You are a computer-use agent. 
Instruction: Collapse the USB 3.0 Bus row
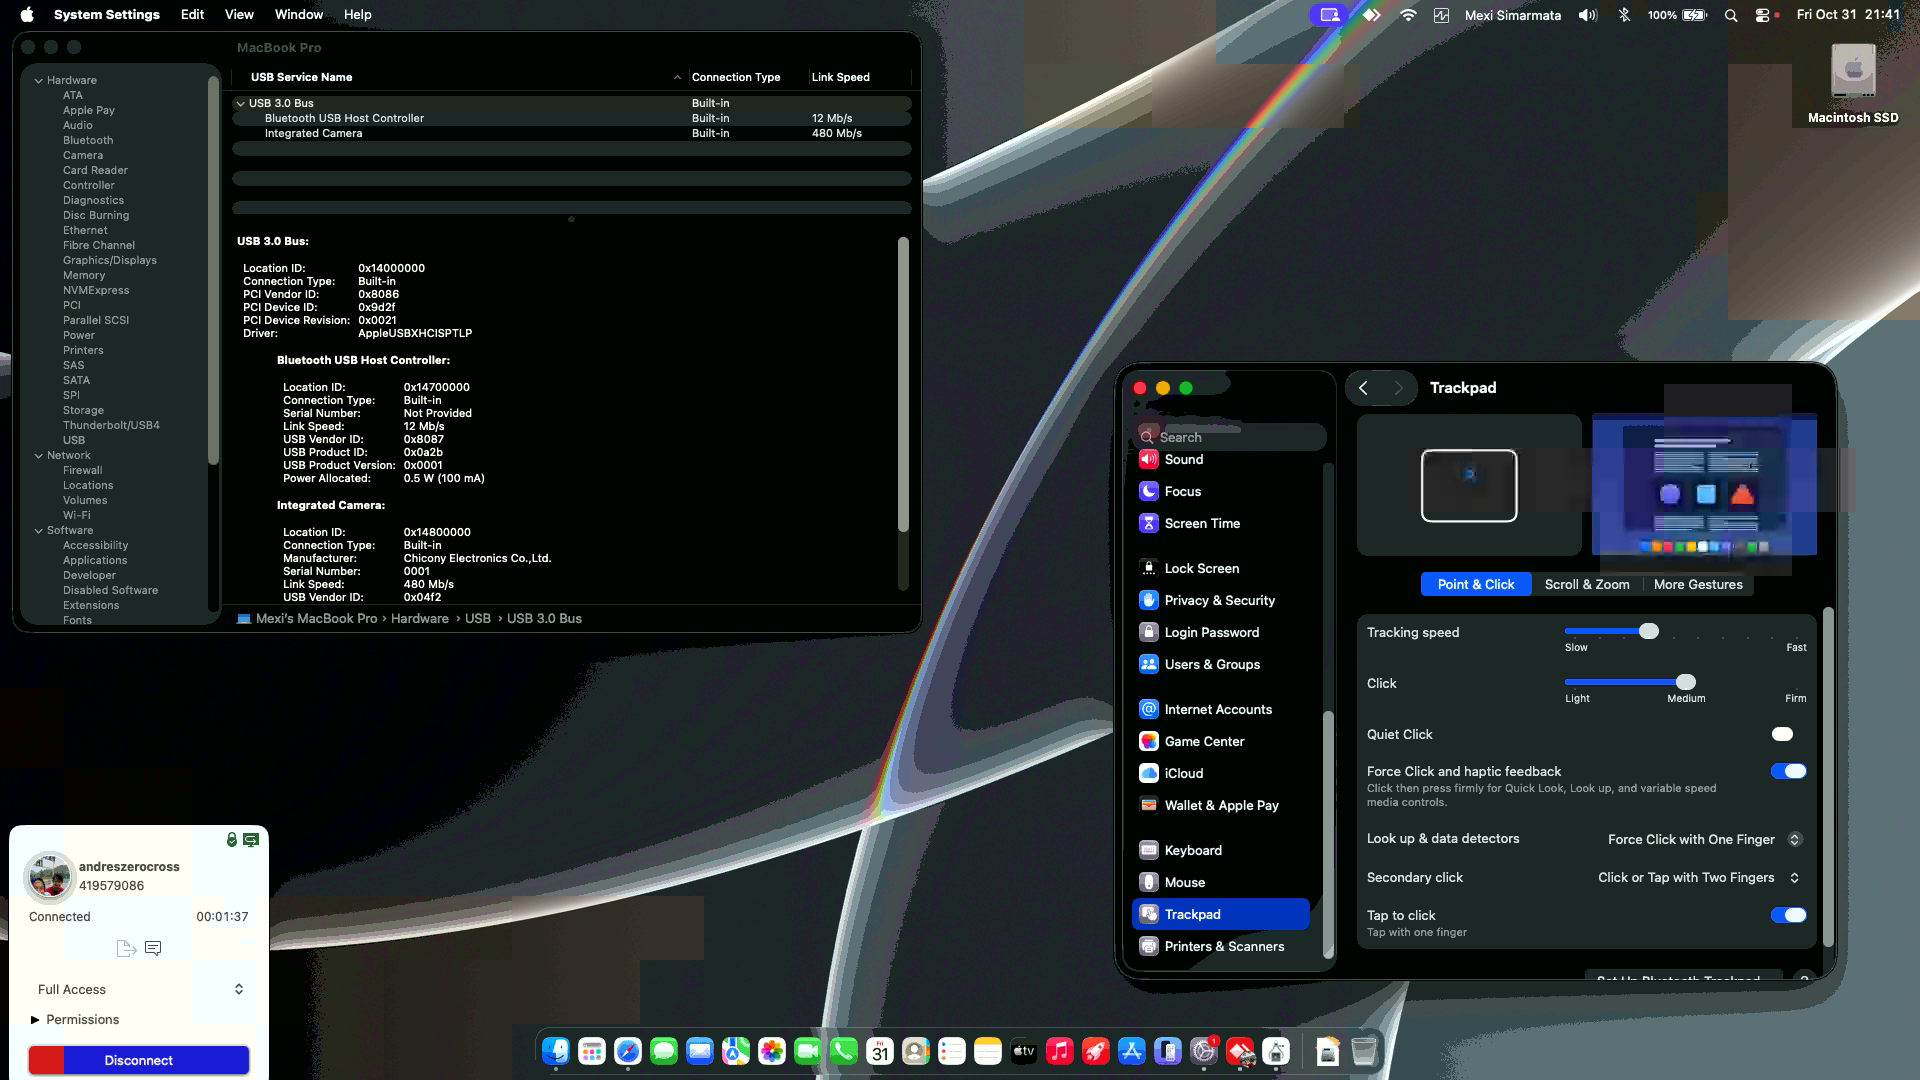point(240,103)
